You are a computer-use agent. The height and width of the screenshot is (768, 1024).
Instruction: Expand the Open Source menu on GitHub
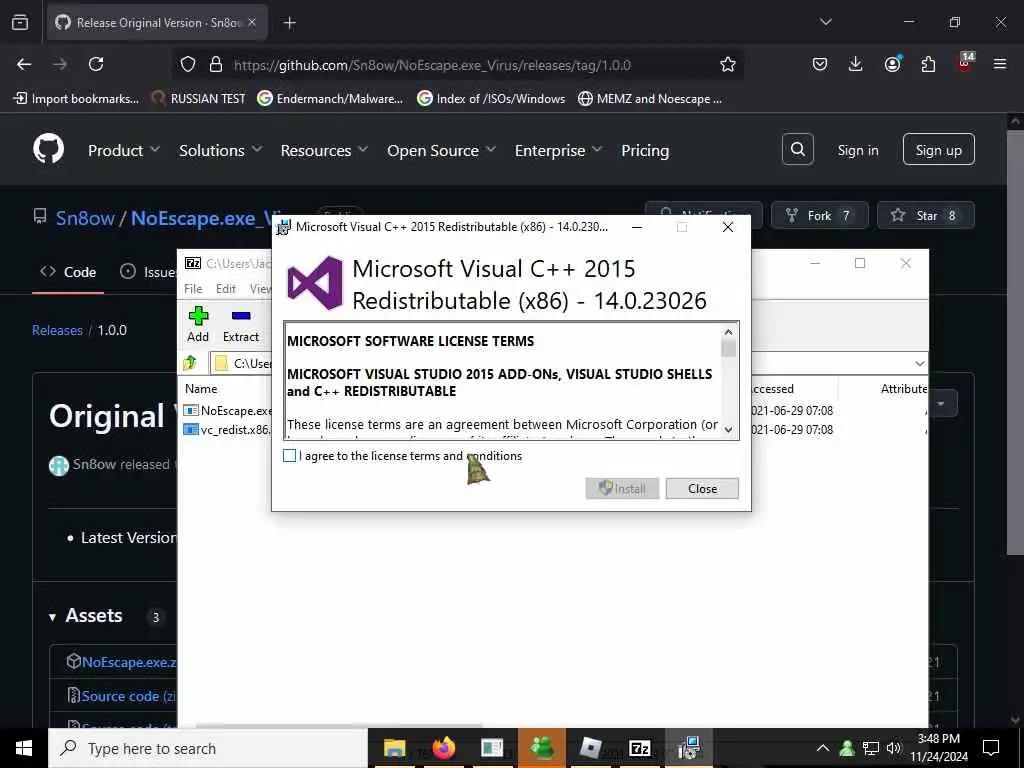click(441, 150)
